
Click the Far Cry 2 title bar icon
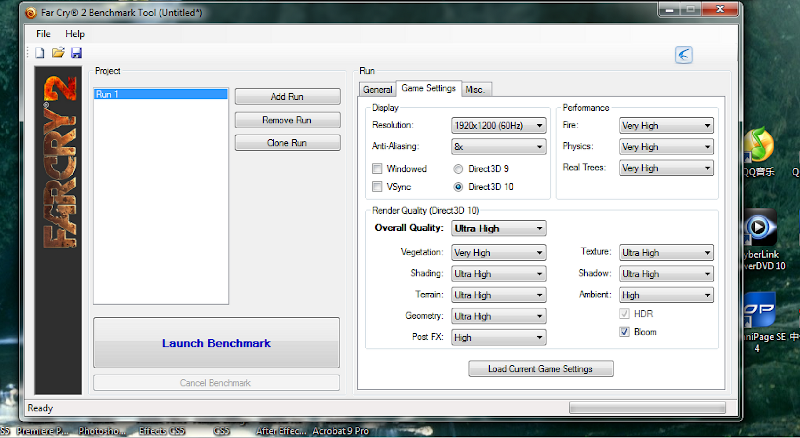coord(31,13)
